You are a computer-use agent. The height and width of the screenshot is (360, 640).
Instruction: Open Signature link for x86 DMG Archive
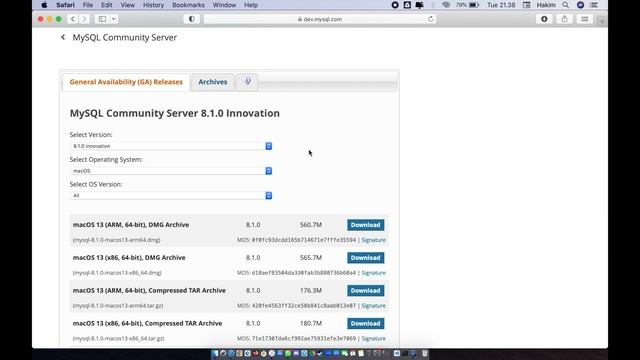pyautogui.click(x=373, y=273)
